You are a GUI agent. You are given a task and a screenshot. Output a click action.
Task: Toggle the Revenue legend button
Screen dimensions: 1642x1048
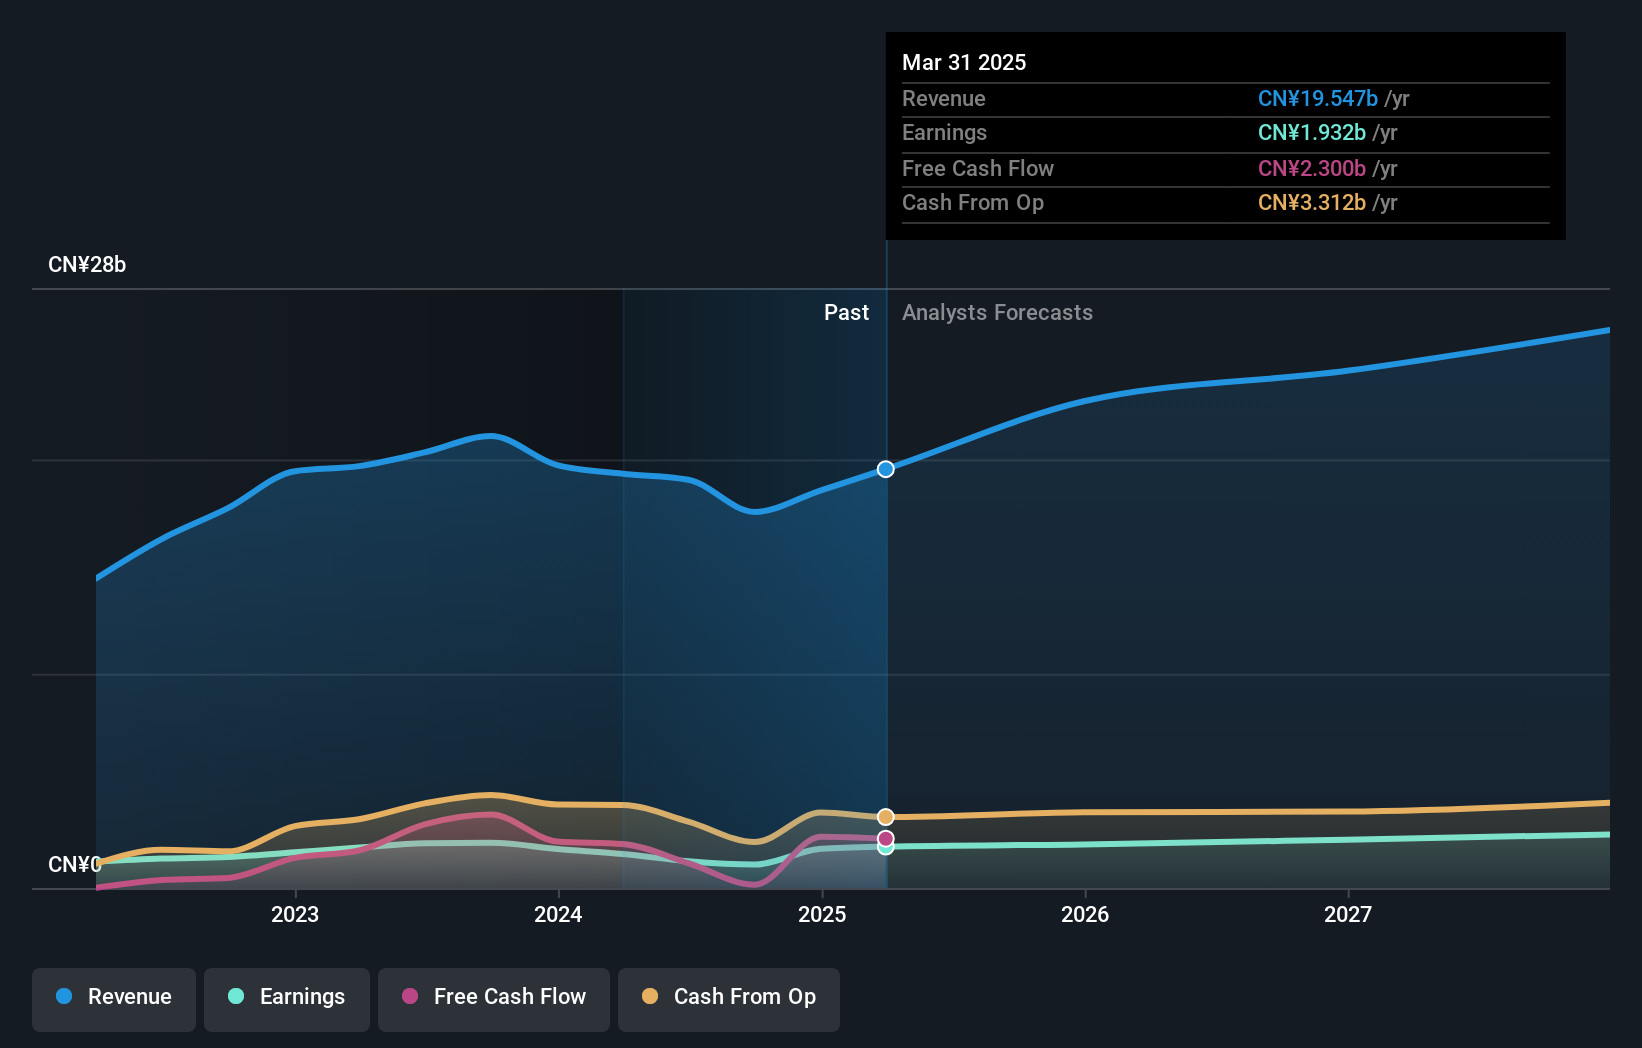click(x=114, y=999)
